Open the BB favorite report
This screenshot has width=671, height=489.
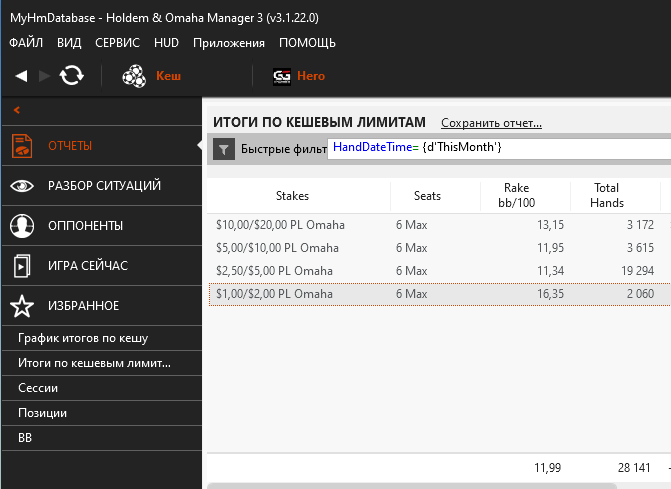(x=102, y=438)
